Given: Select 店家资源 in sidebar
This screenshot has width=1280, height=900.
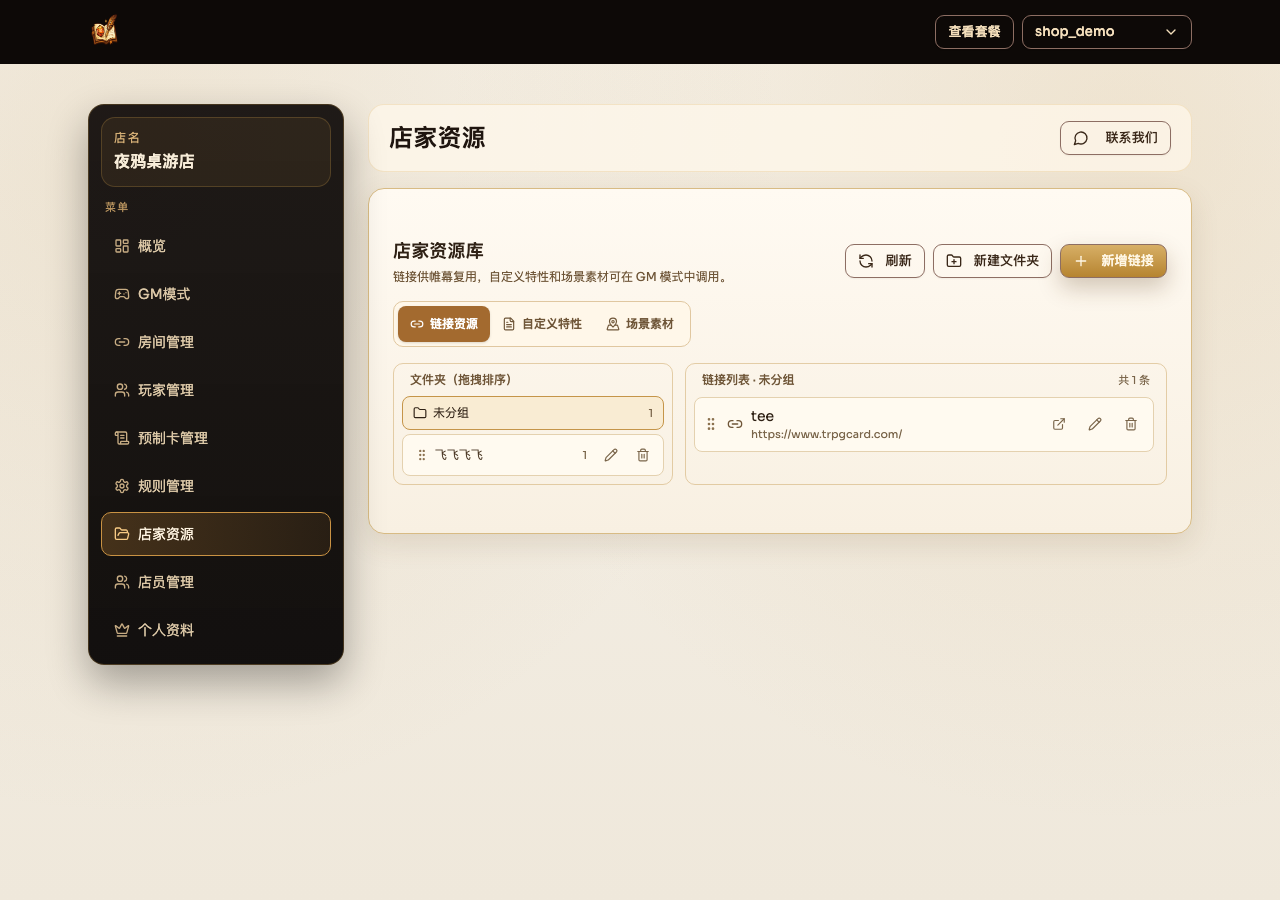Looking at the screenshot, I should point(216,534).
